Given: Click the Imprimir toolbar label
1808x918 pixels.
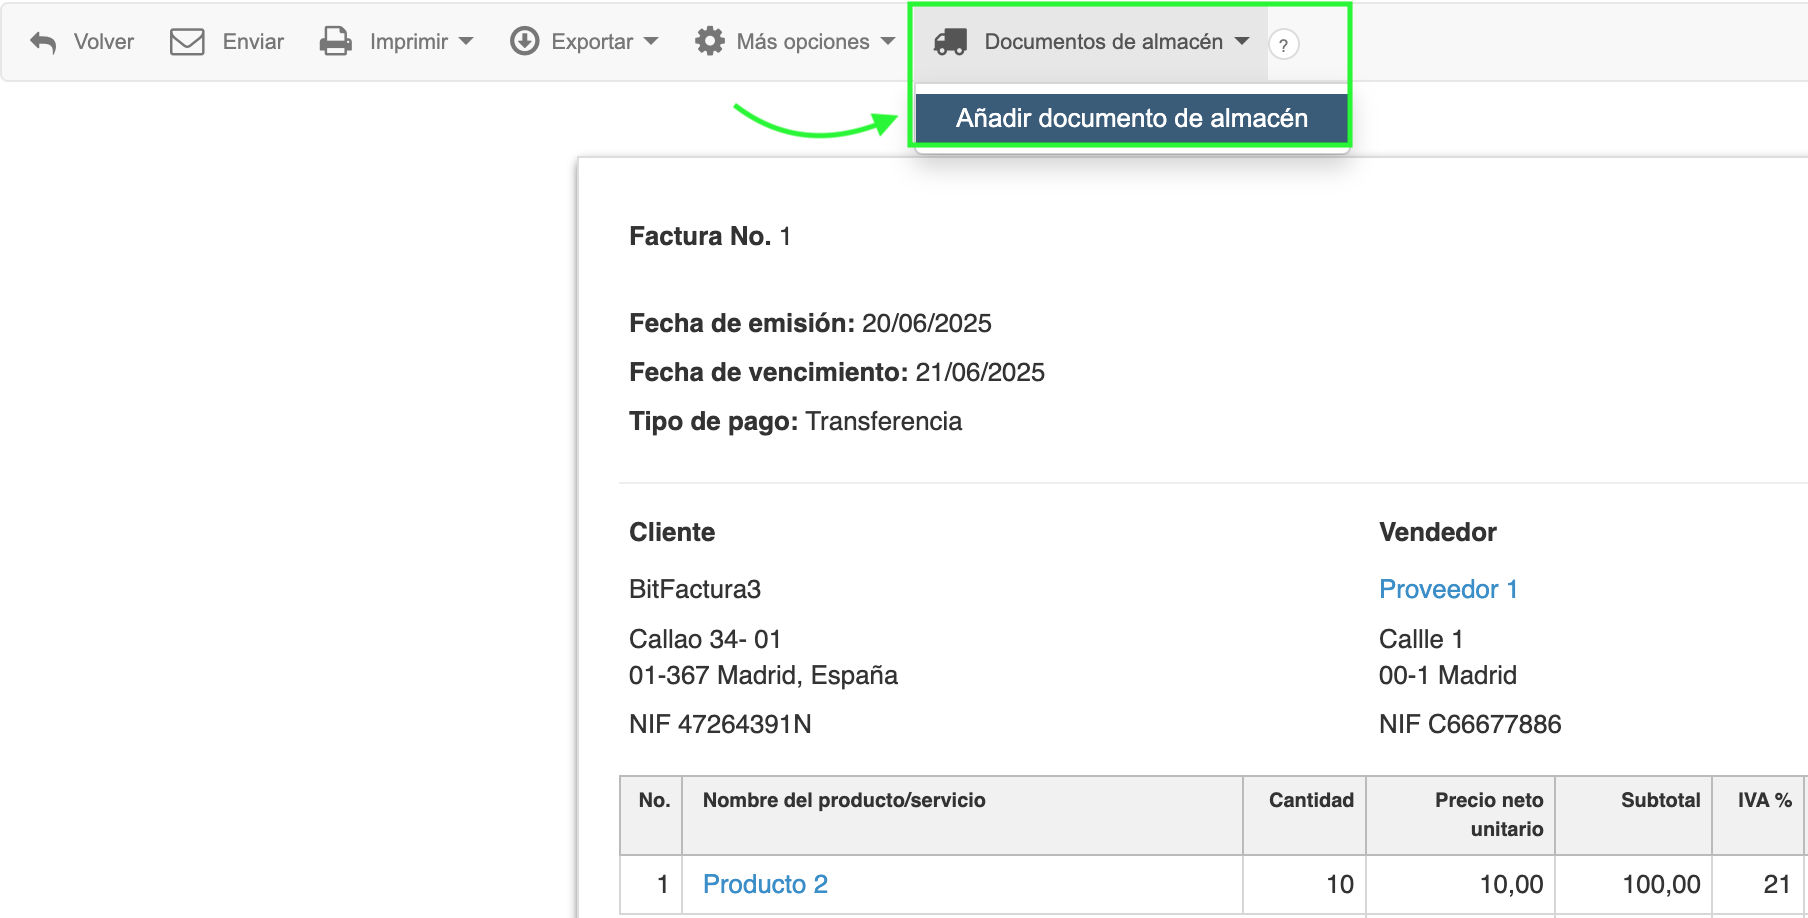Looking at the screenshot, I should click(x=408, y=42).
